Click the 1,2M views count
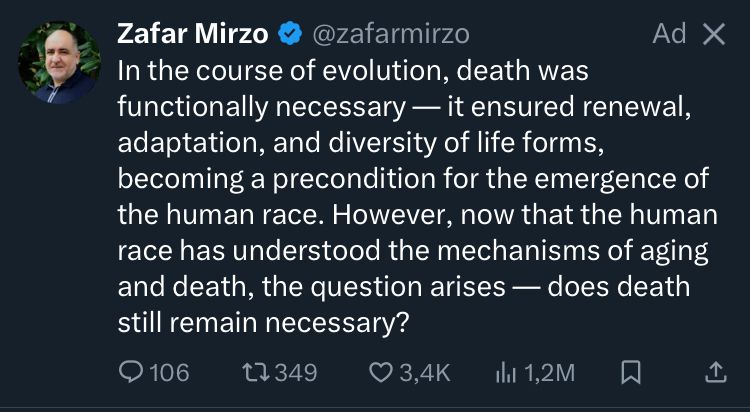The width and height of the screenshot is (750, 412). click(549, 373)
